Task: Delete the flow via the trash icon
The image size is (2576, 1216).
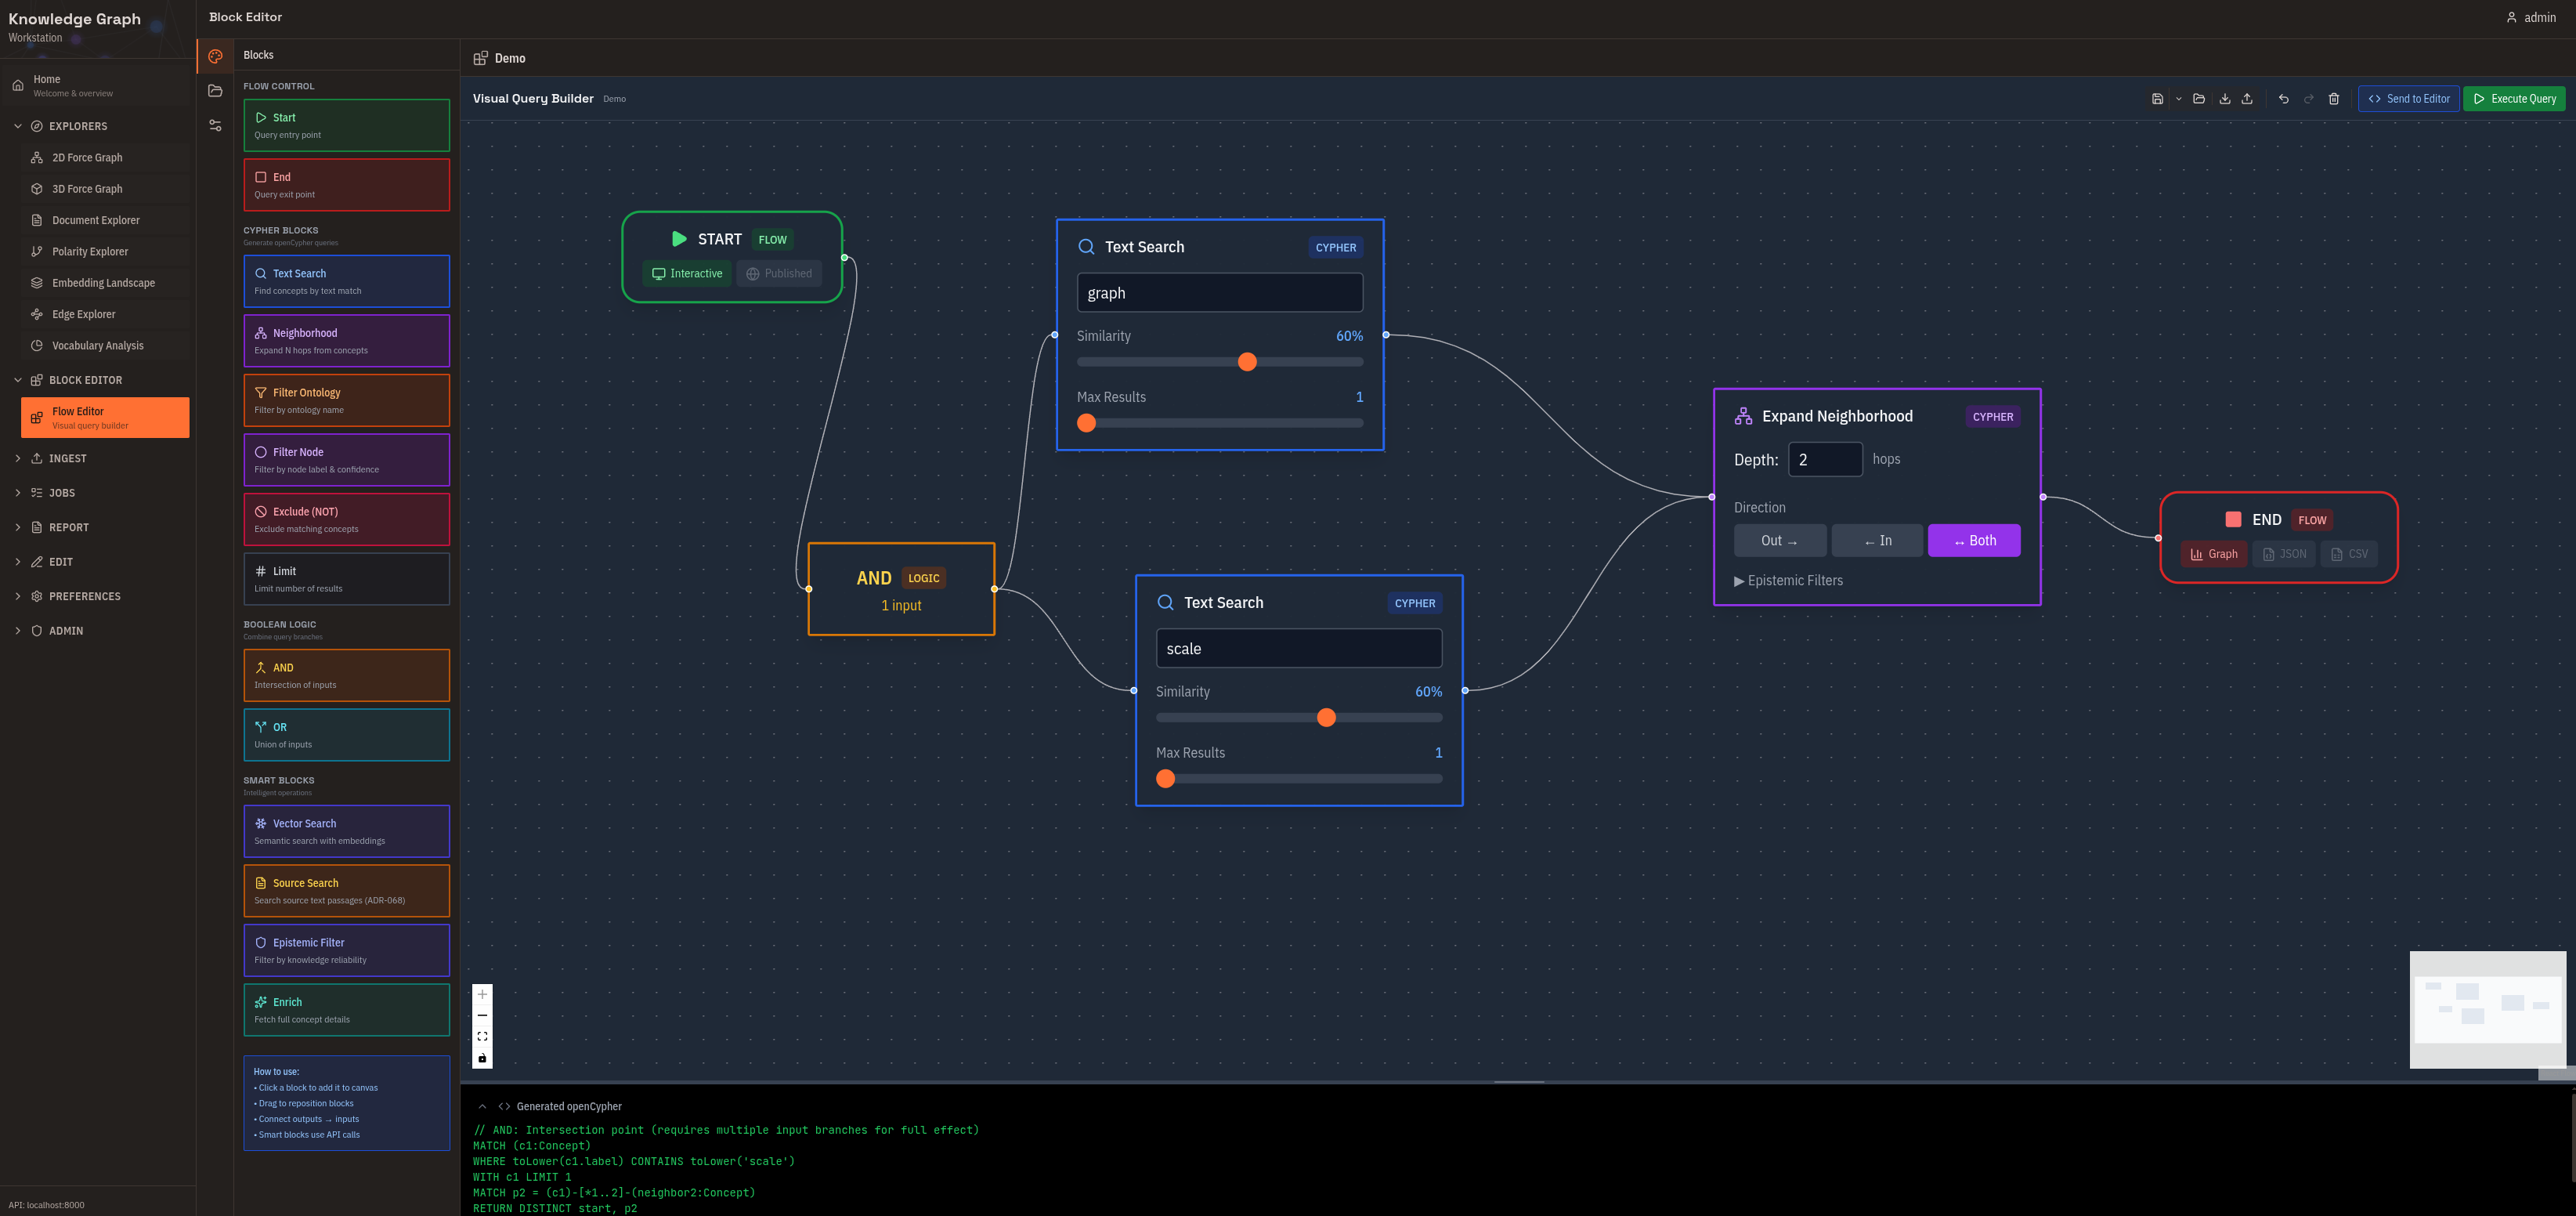Action: pyautogui.click(x=2334, y=98)
